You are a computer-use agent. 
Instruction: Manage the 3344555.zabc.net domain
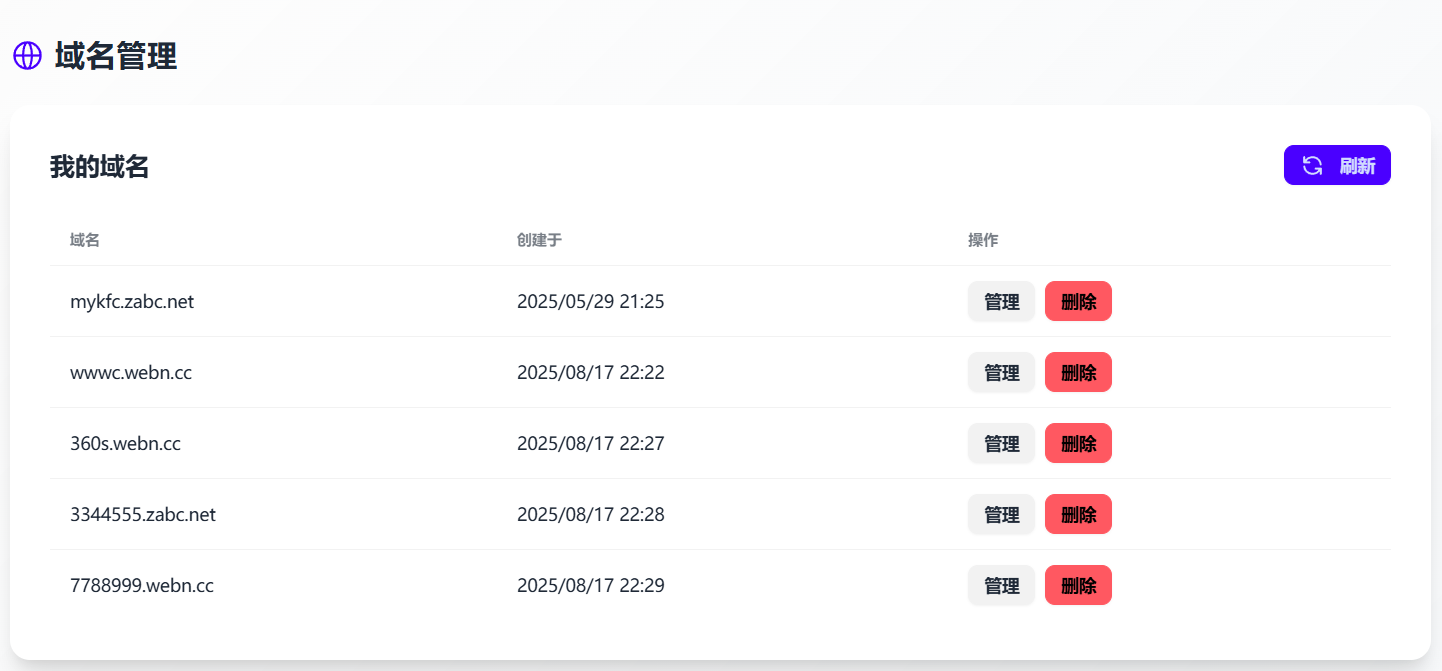point(1001,515)
